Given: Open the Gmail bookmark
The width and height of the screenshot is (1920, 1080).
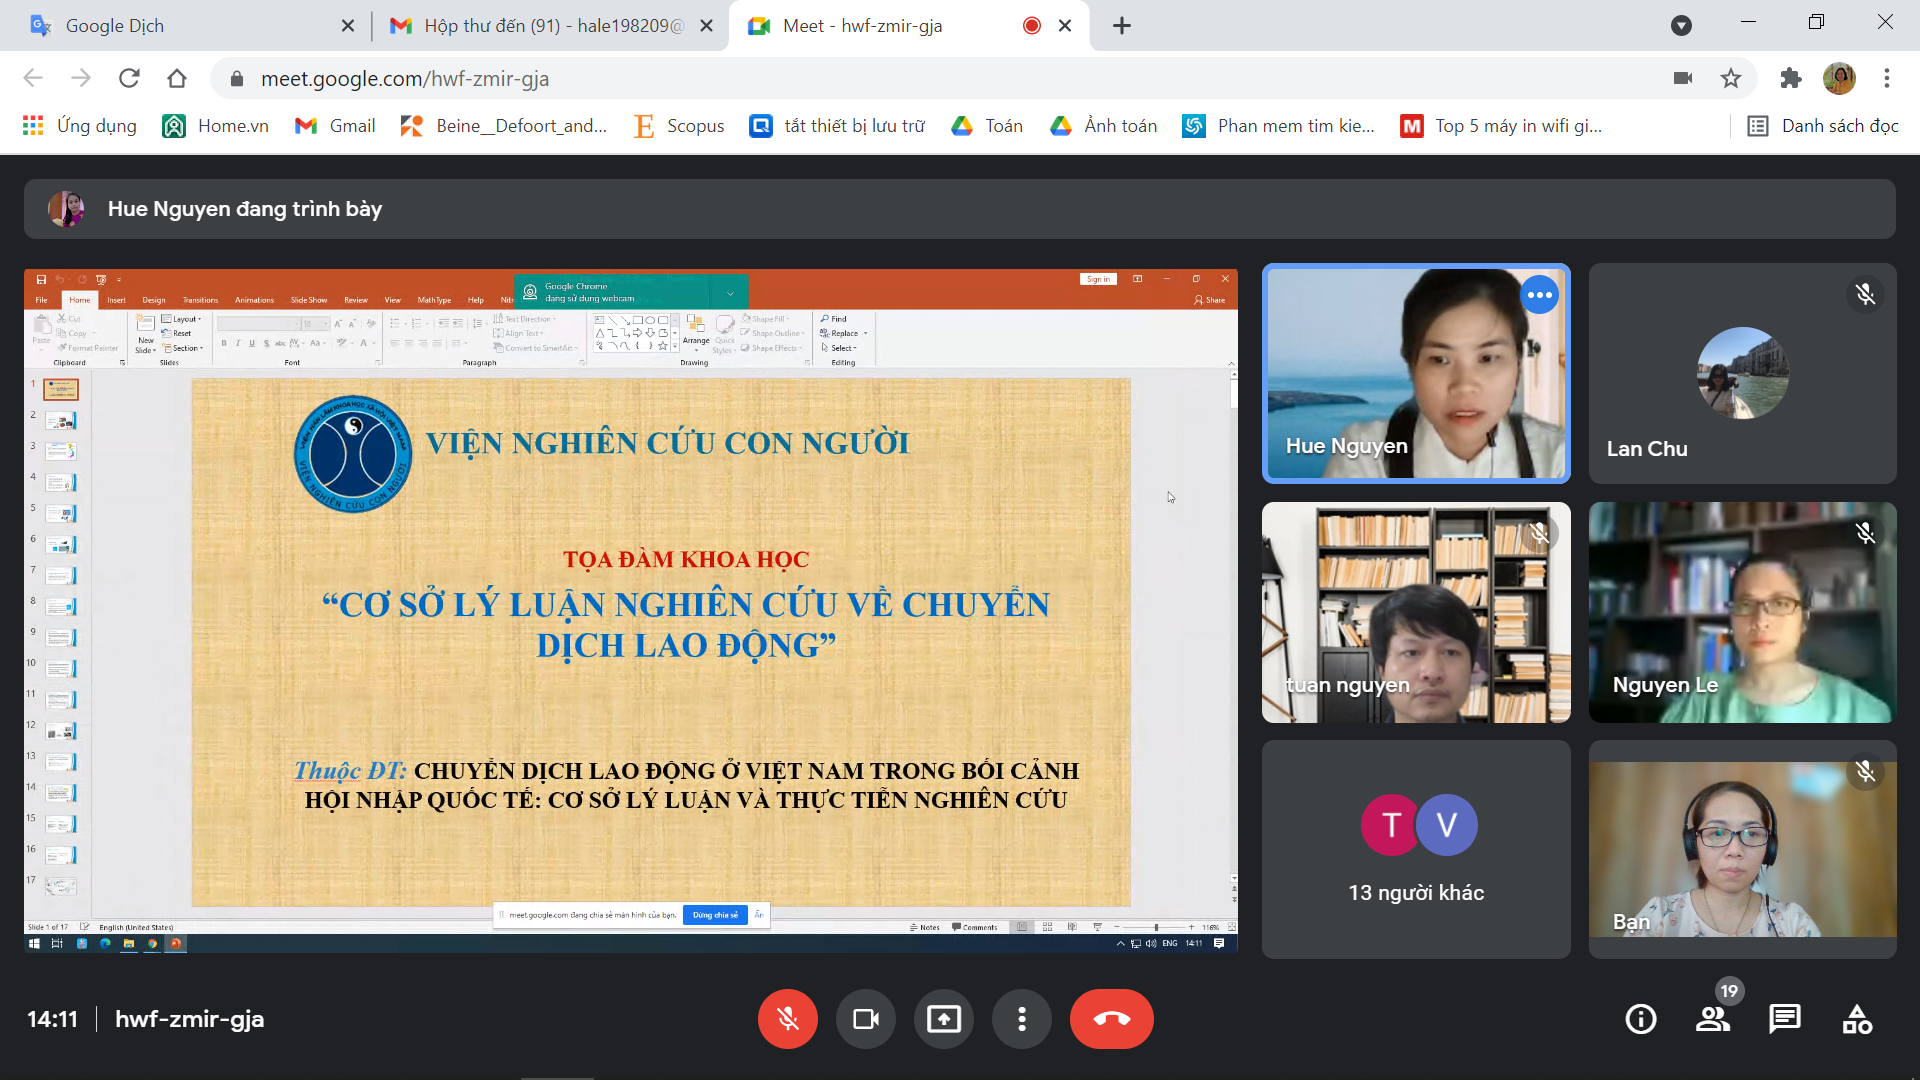Looking at the screenshot, I should coord(335,126).
